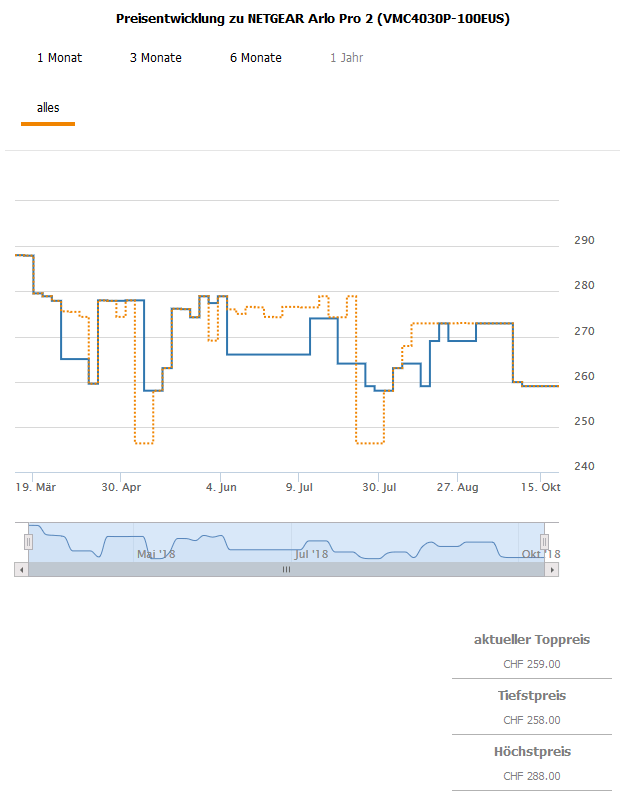Image resolution: width=622 pixels, height=799 pixels.
Task: Click the 30. Jul axis date label
Action: (x=379, y=487)
